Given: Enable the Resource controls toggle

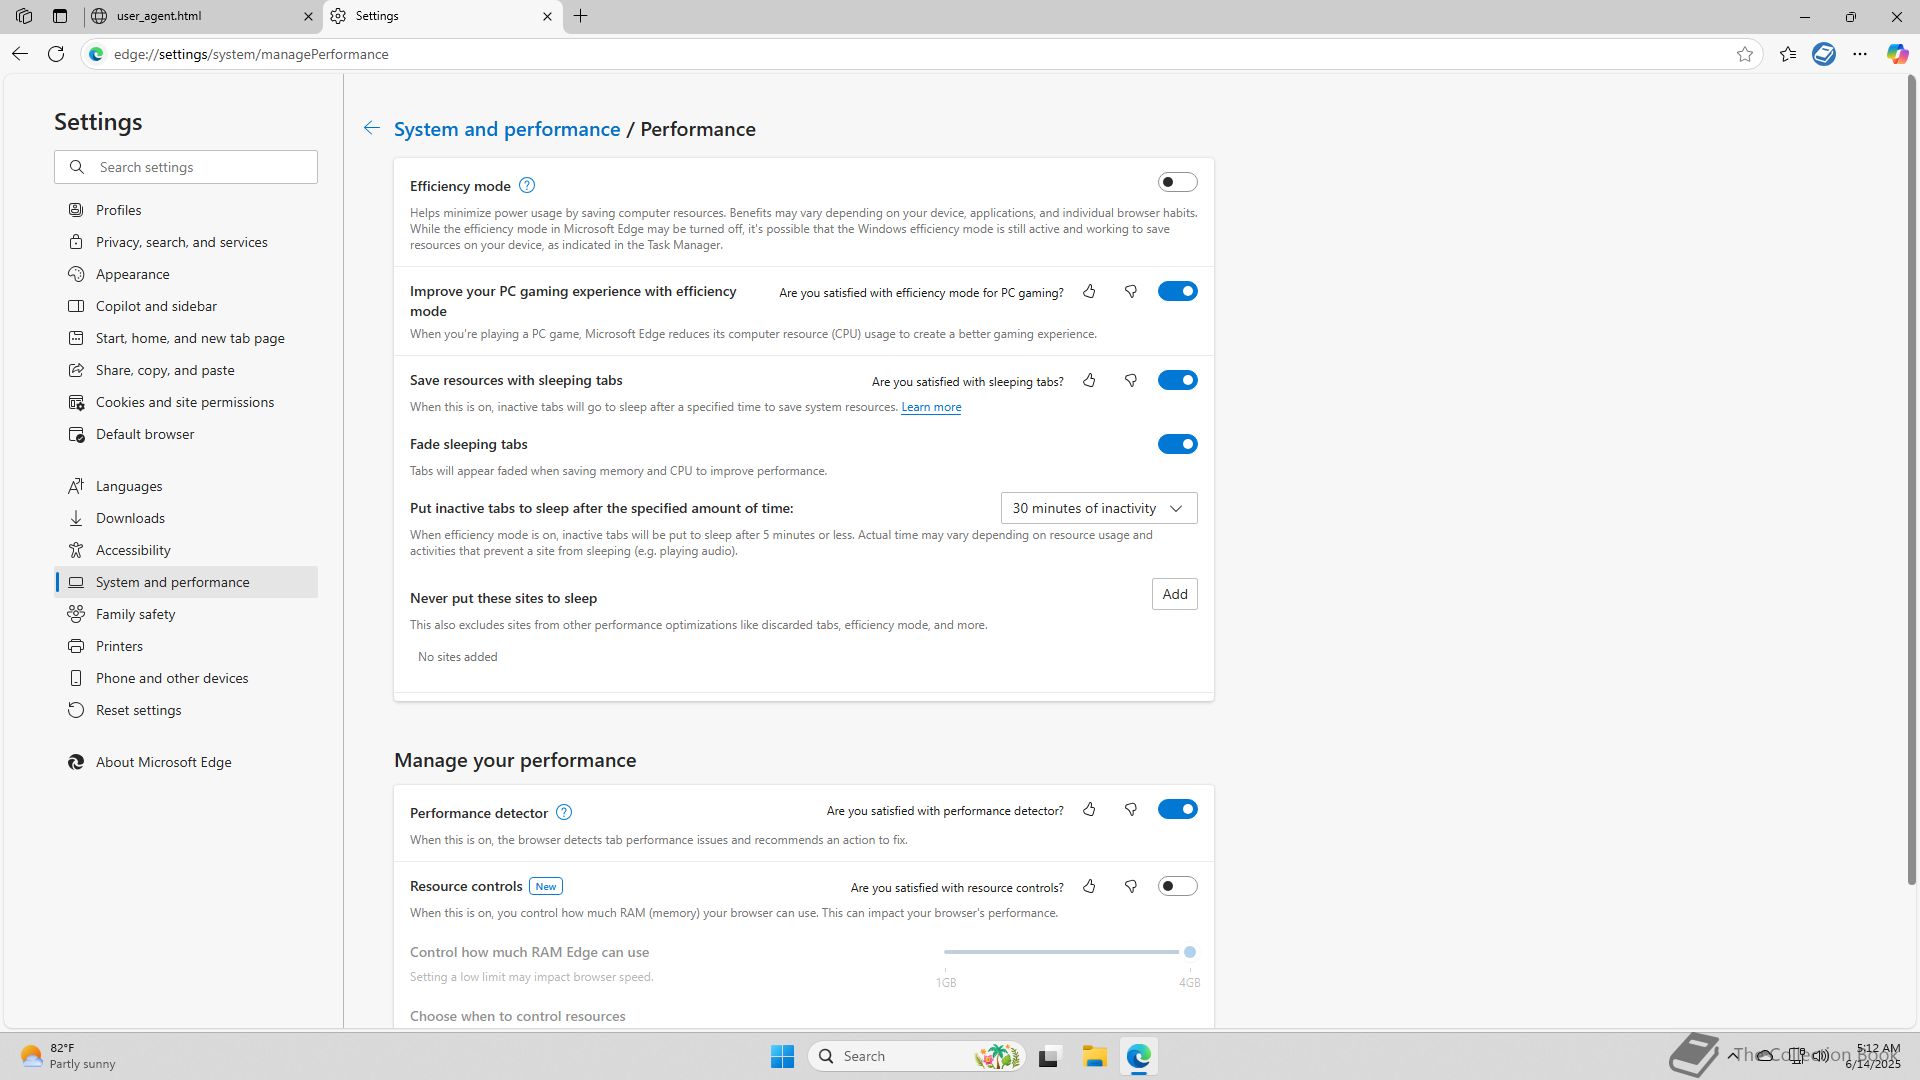Looking at the screenshot, I should (x=1177, y=886).
